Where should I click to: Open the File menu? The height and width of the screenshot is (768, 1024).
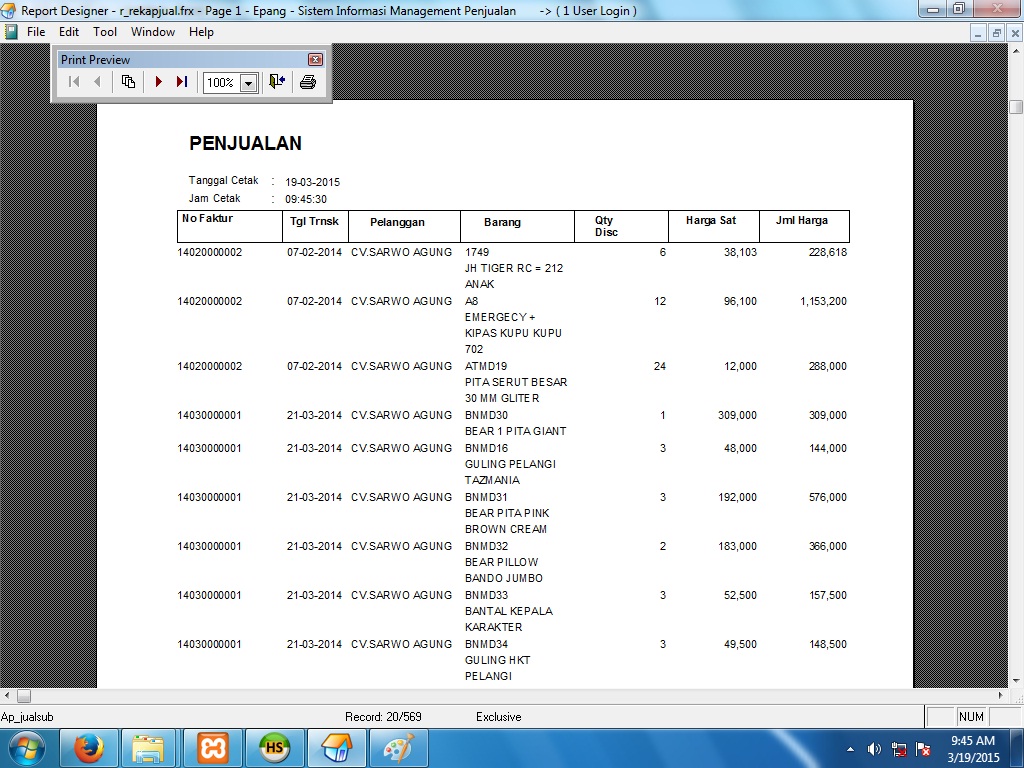tap(36, 32)
